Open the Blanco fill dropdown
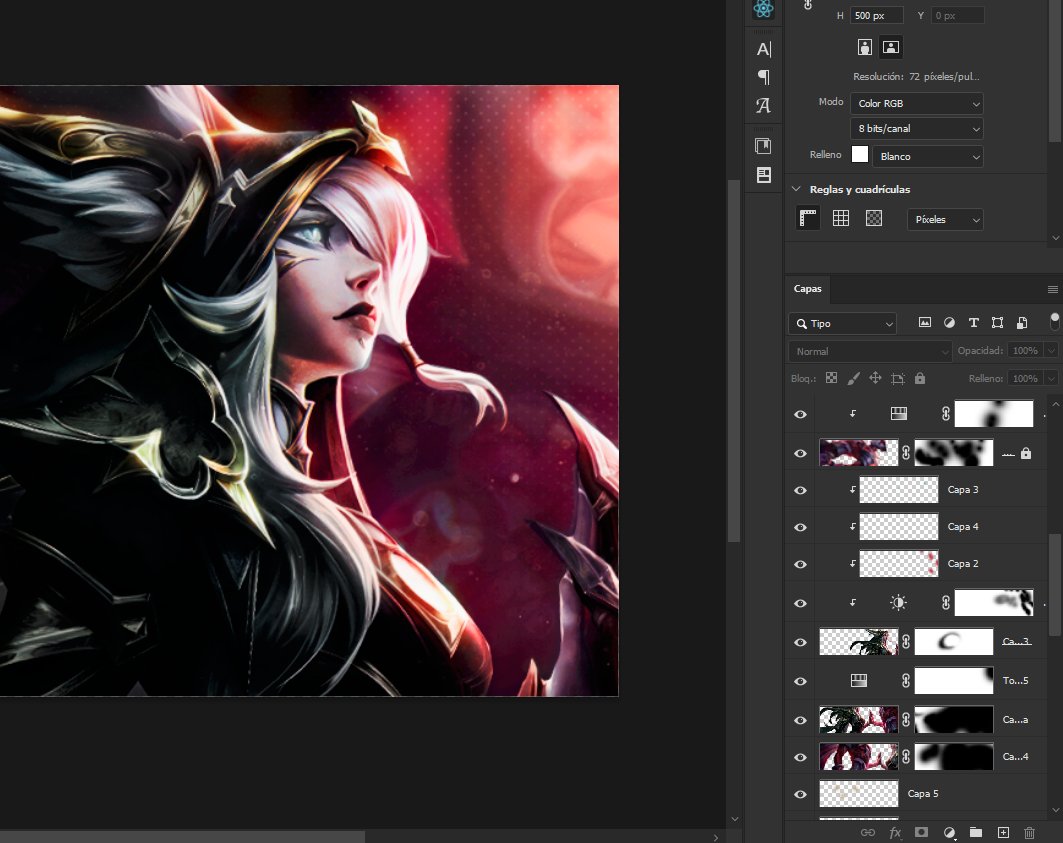1063x843 pixels. [x=927, y=156]
